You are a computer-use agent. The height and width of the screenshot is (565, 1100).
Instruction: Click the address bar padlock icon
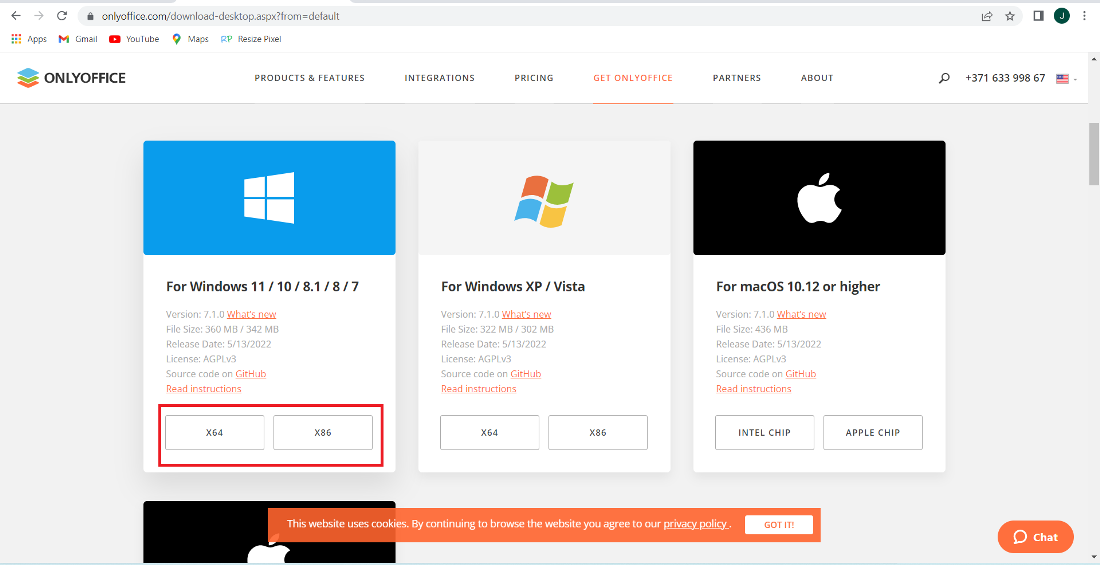coord(90,16)
